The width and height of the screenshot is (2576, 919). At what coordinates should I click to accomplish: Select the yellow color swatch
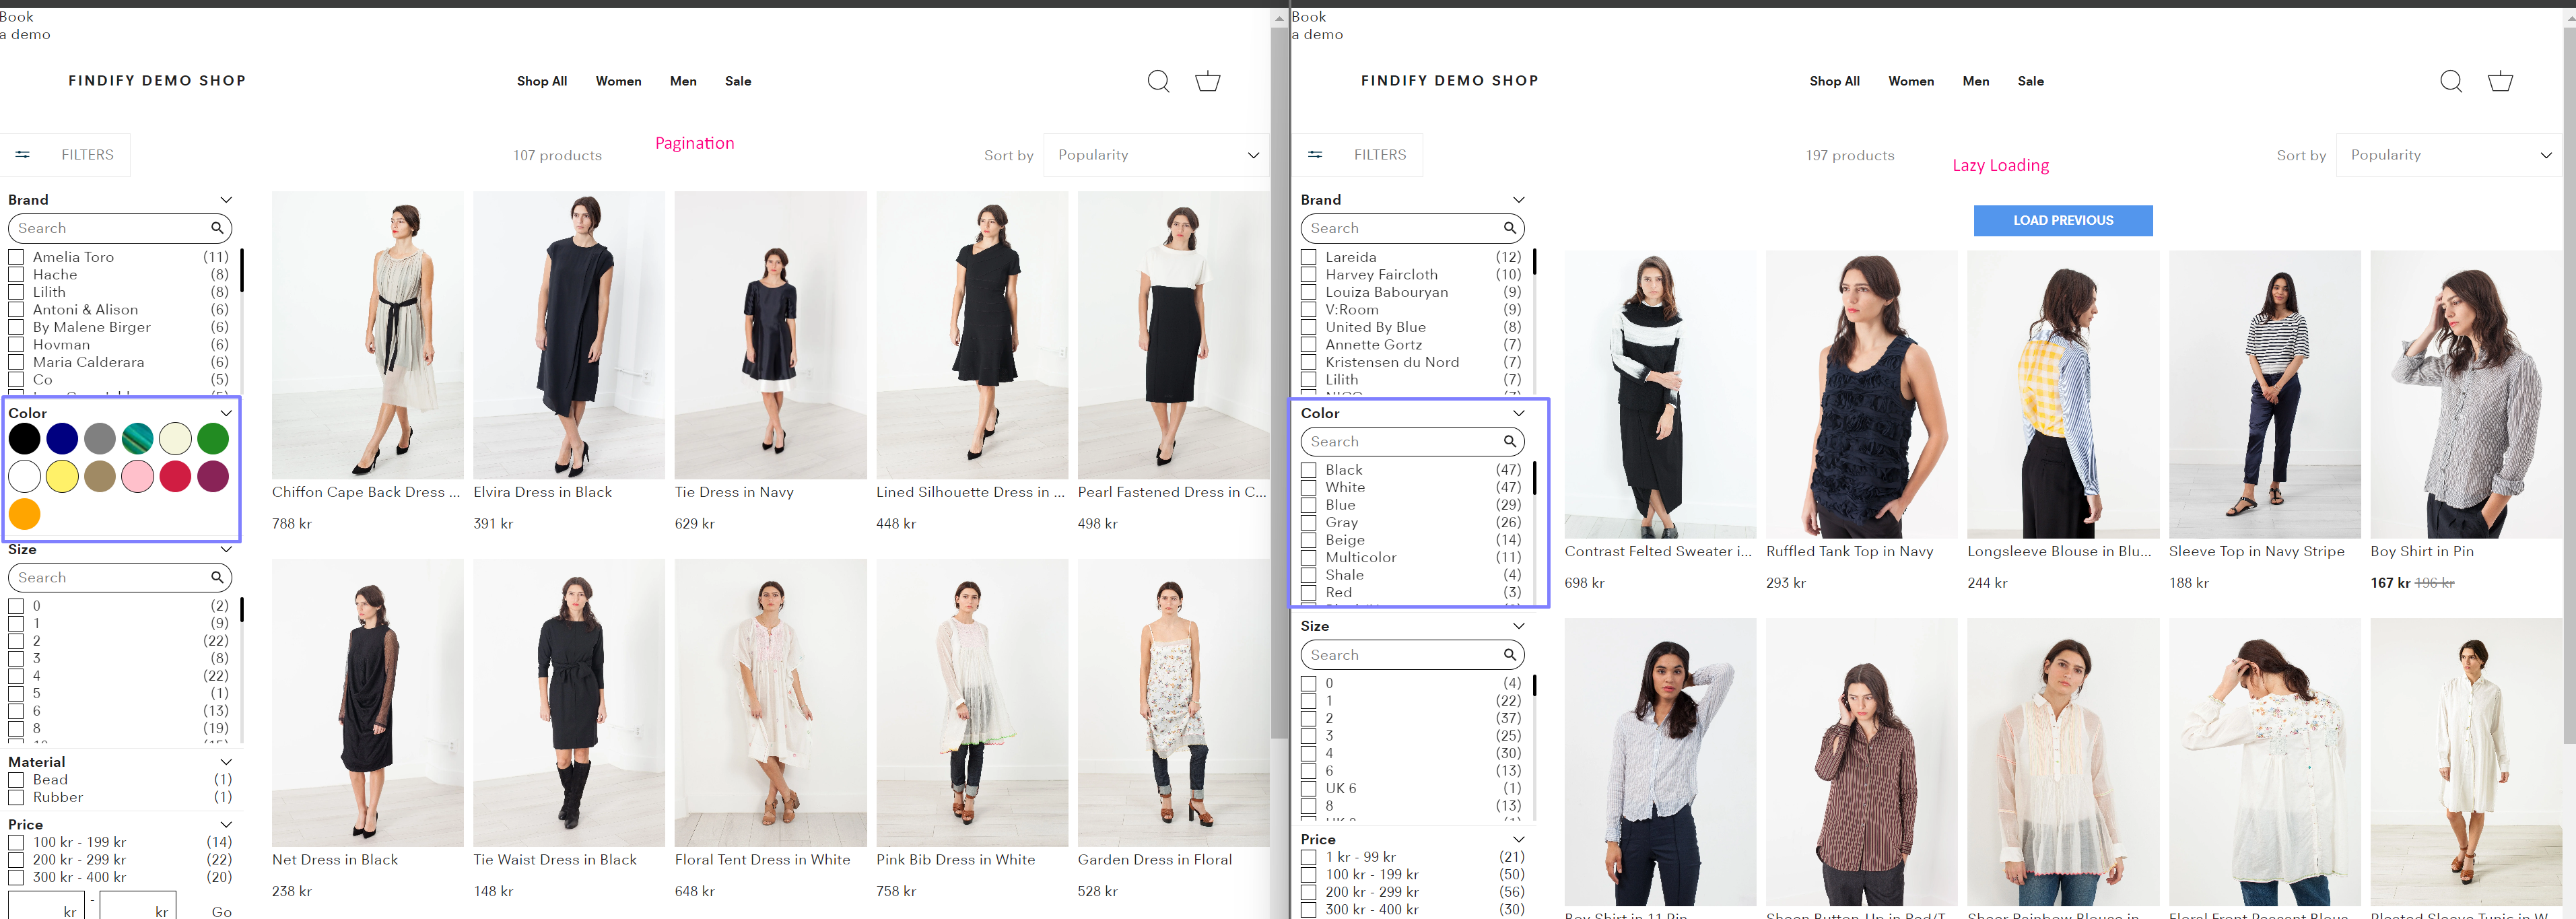pos(62,477)
